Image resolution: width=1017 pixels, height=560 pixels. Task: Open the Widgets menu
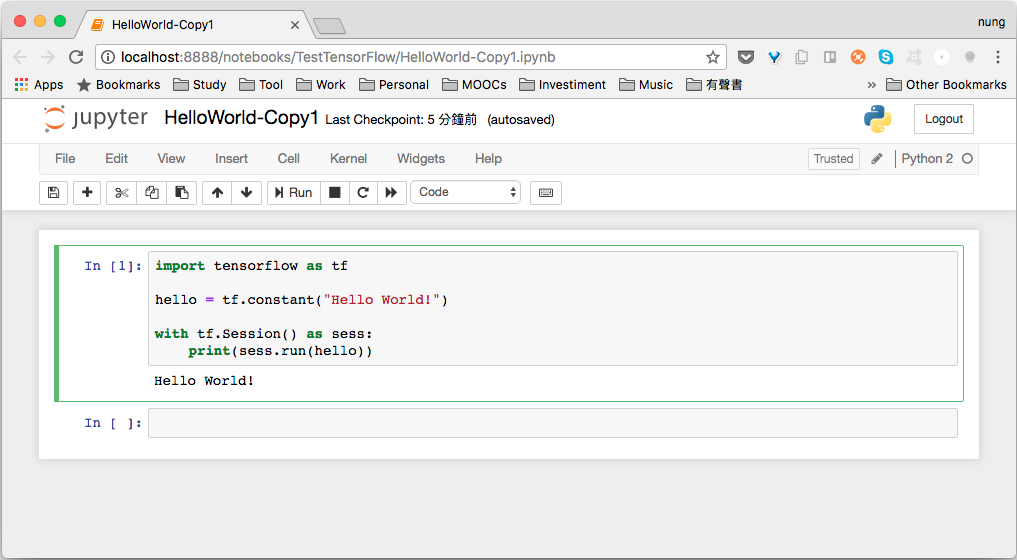click(x=421, y=158)
